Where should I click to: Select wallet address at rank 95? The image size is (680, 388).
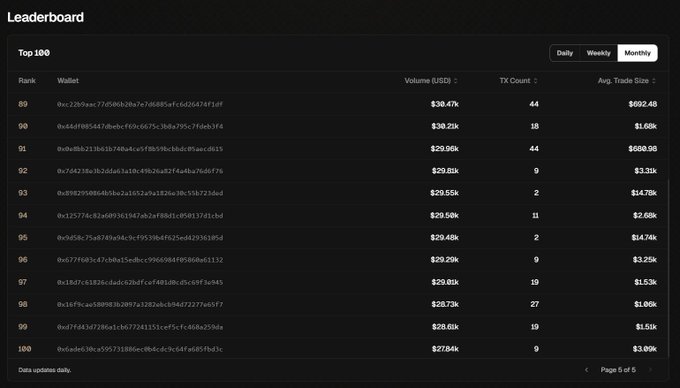tap(140, 238)
